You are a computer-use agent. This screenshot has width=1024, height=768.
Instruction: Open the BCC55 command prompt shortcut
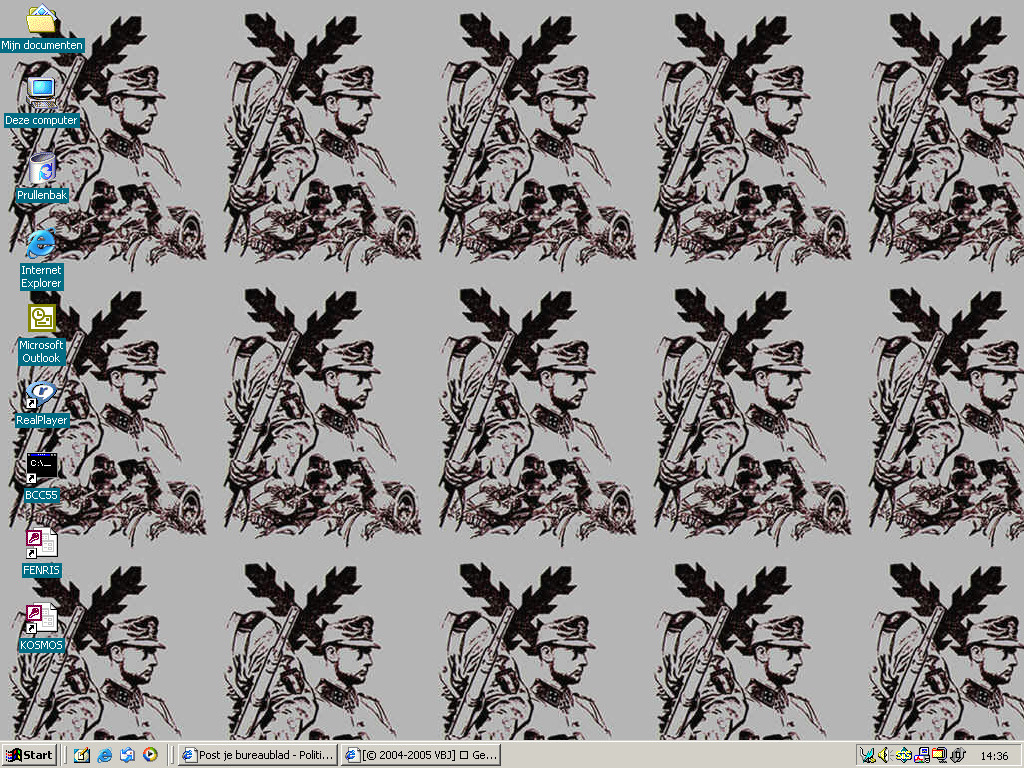tap(41, 468)
